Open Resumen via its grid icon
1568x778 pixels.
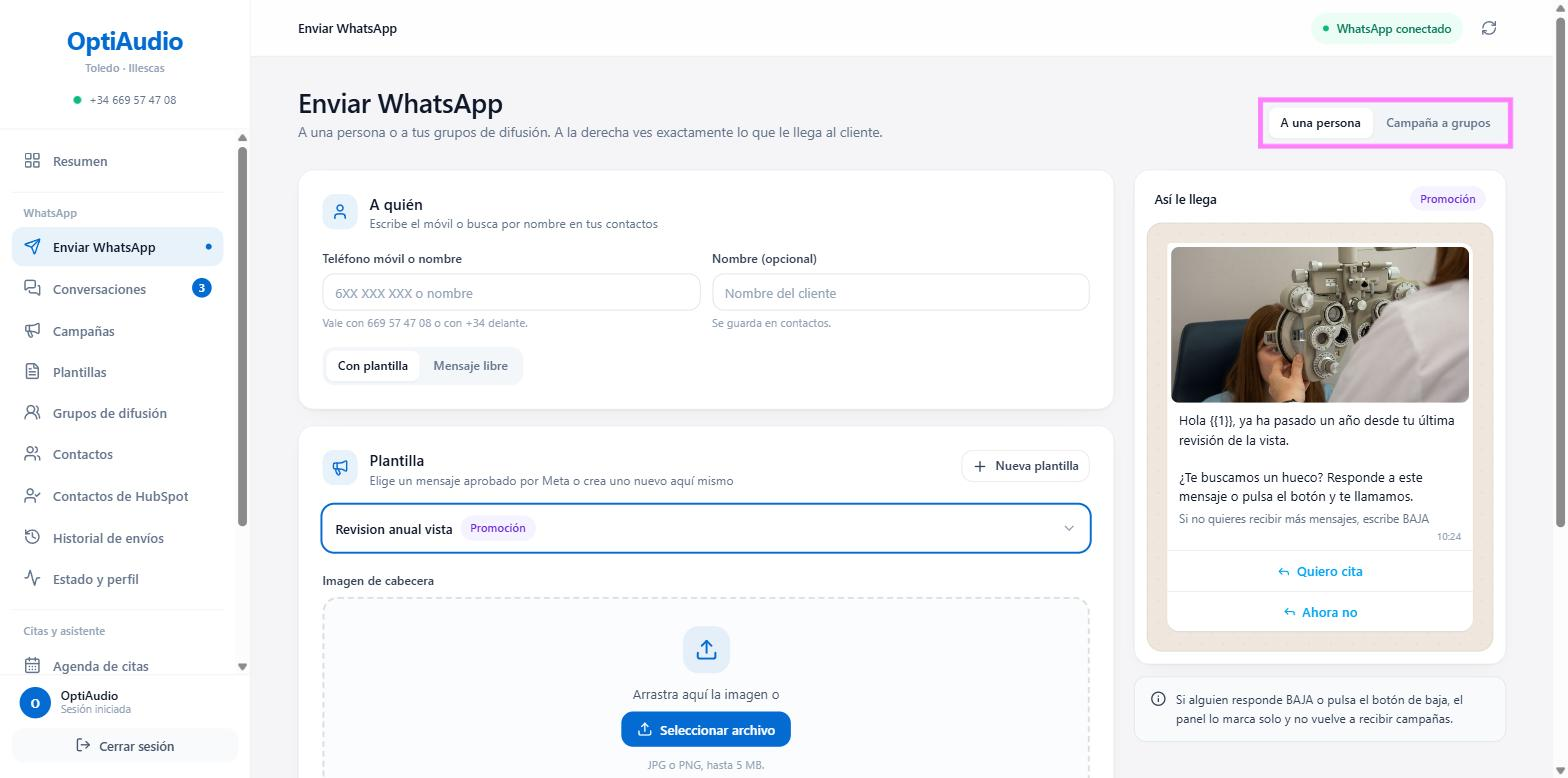32,161
